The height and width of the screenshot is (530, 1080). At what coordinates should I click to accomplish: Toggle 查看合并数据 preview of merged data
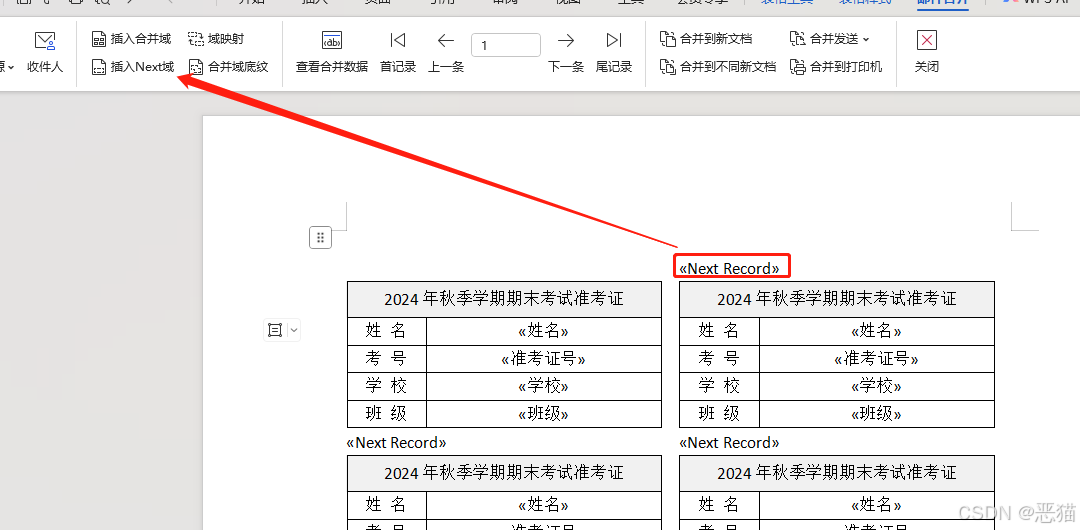[x=332, y=53]
